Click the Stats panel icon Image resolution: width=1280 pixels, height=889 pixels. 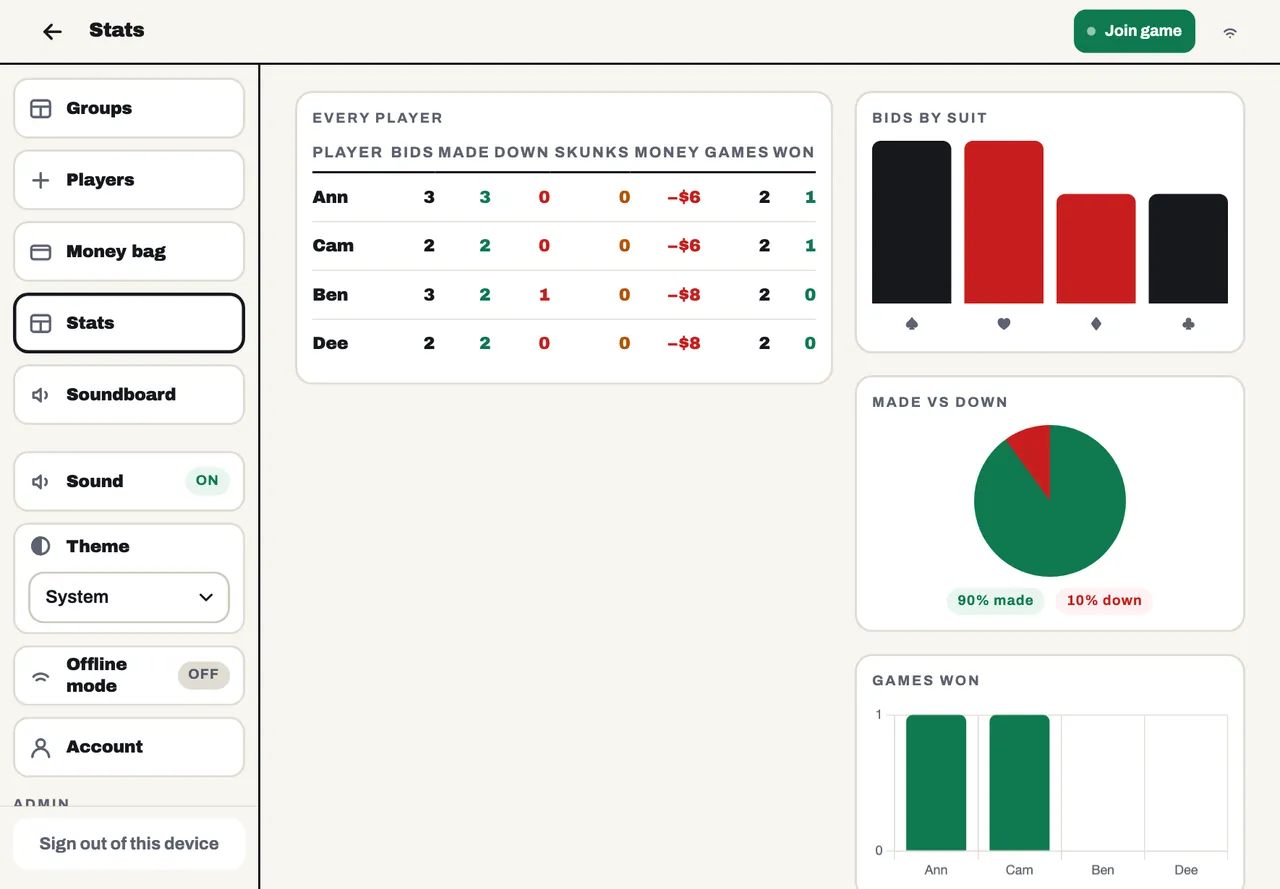tap(41, 324)
